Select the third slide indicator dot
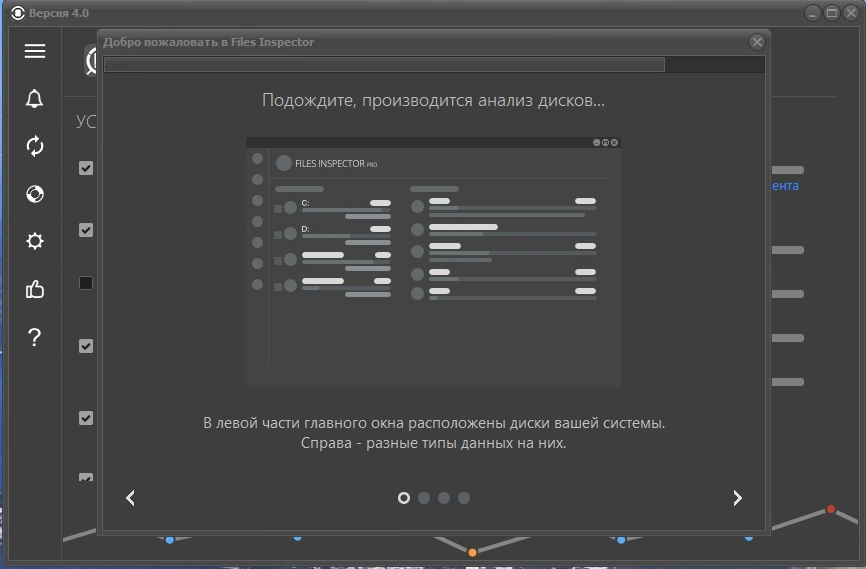The width and height of the screenshot is (866, 569). point(443,498)
